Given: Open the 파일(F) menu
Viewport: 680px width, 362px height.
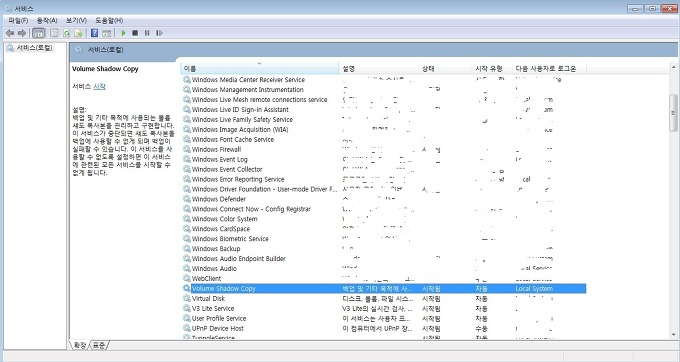Looking at the screenshot, I should point(18,20).
